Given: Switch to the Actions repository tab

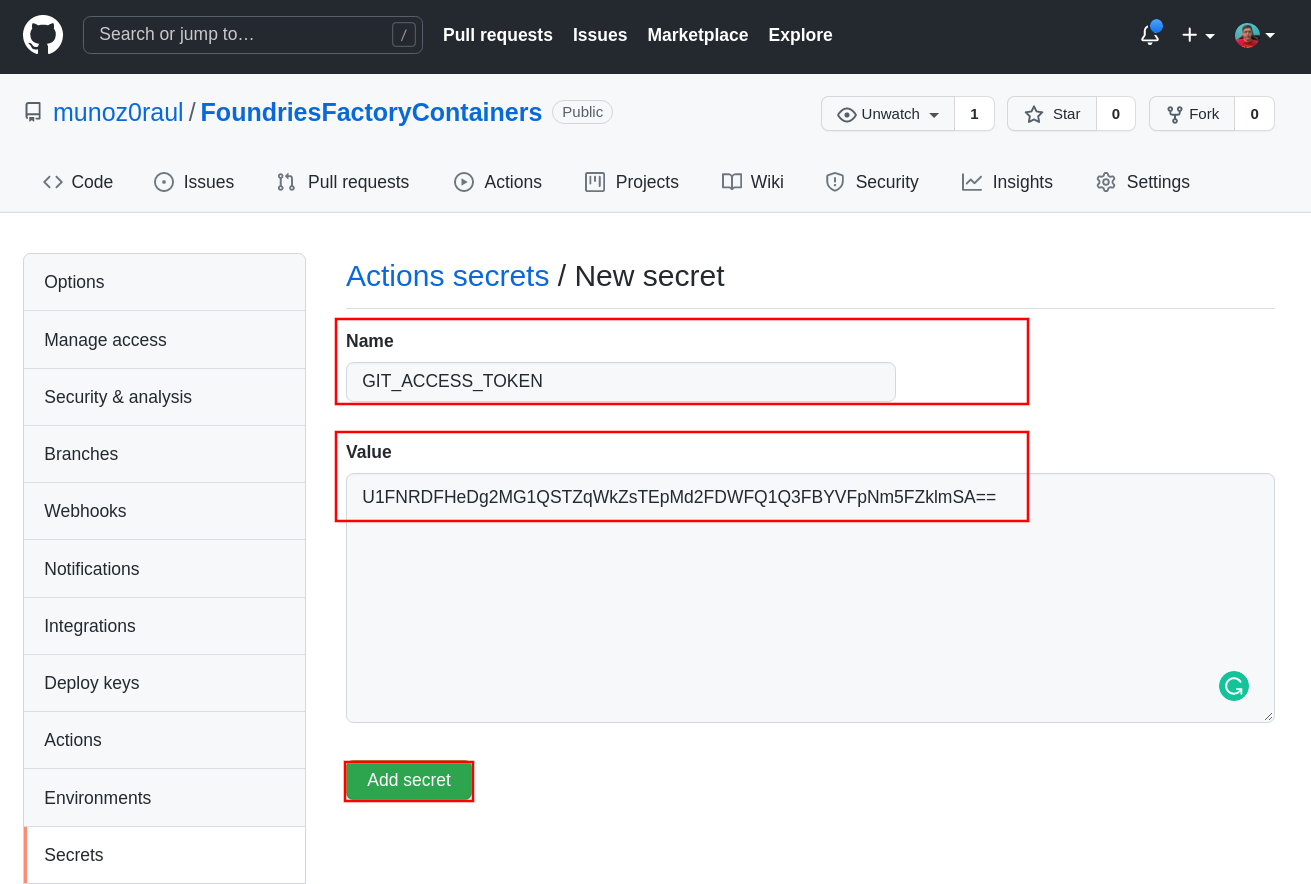Looking at the screenshot, I should click(x=497, y=182).
